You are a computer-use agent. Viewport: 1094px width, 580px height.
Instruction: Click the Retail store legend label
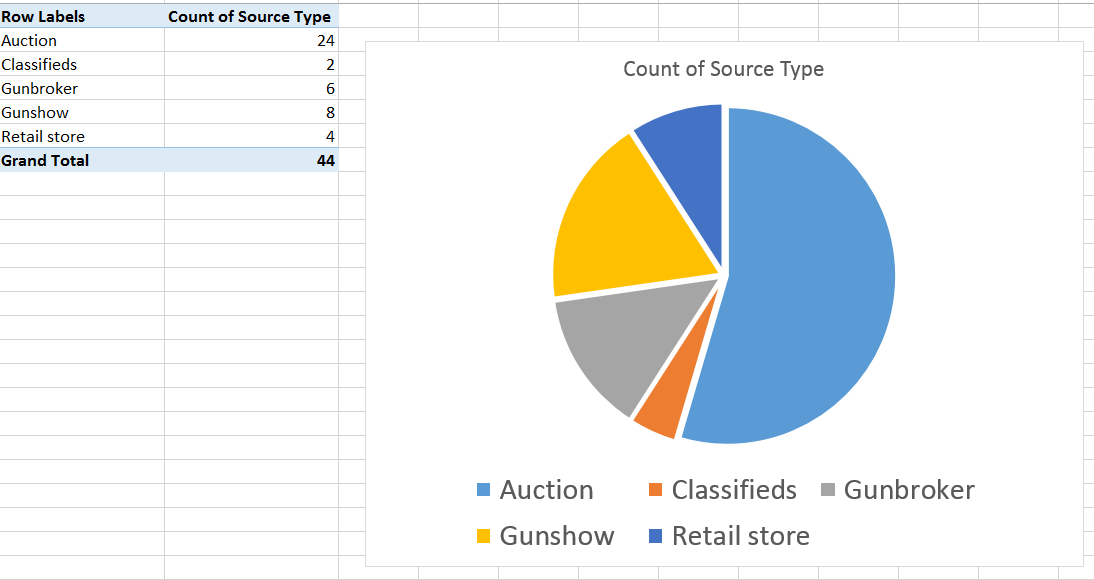740,536
